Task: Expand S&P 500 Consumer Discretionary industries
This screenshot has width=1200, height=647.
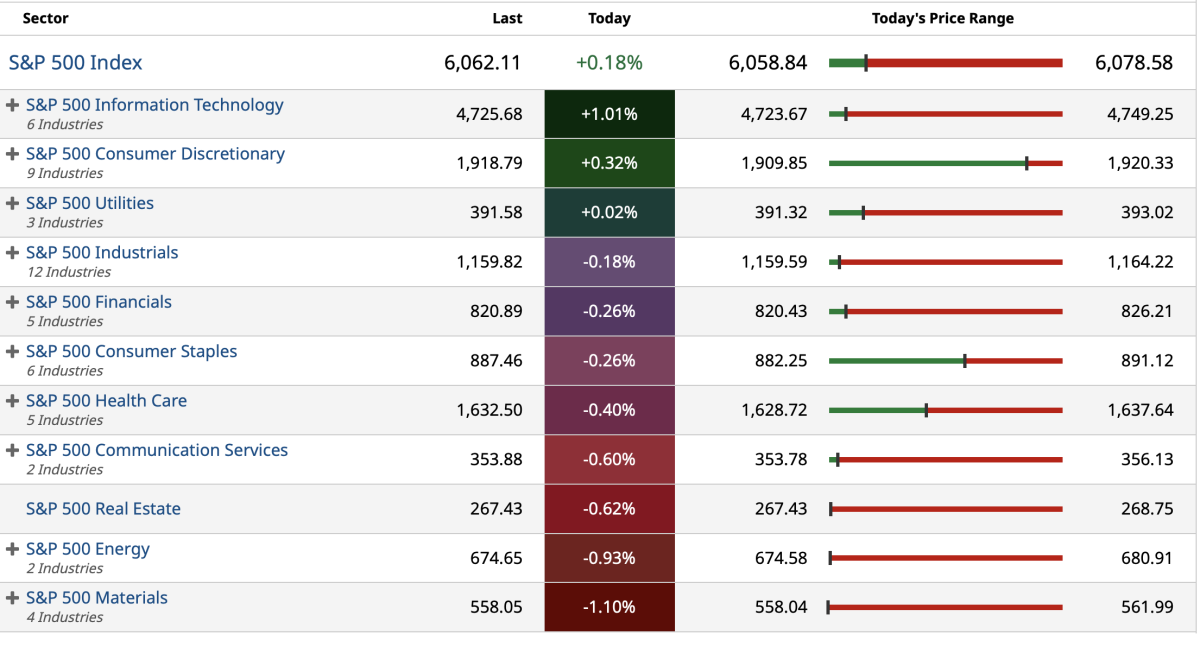Action: 13,154
